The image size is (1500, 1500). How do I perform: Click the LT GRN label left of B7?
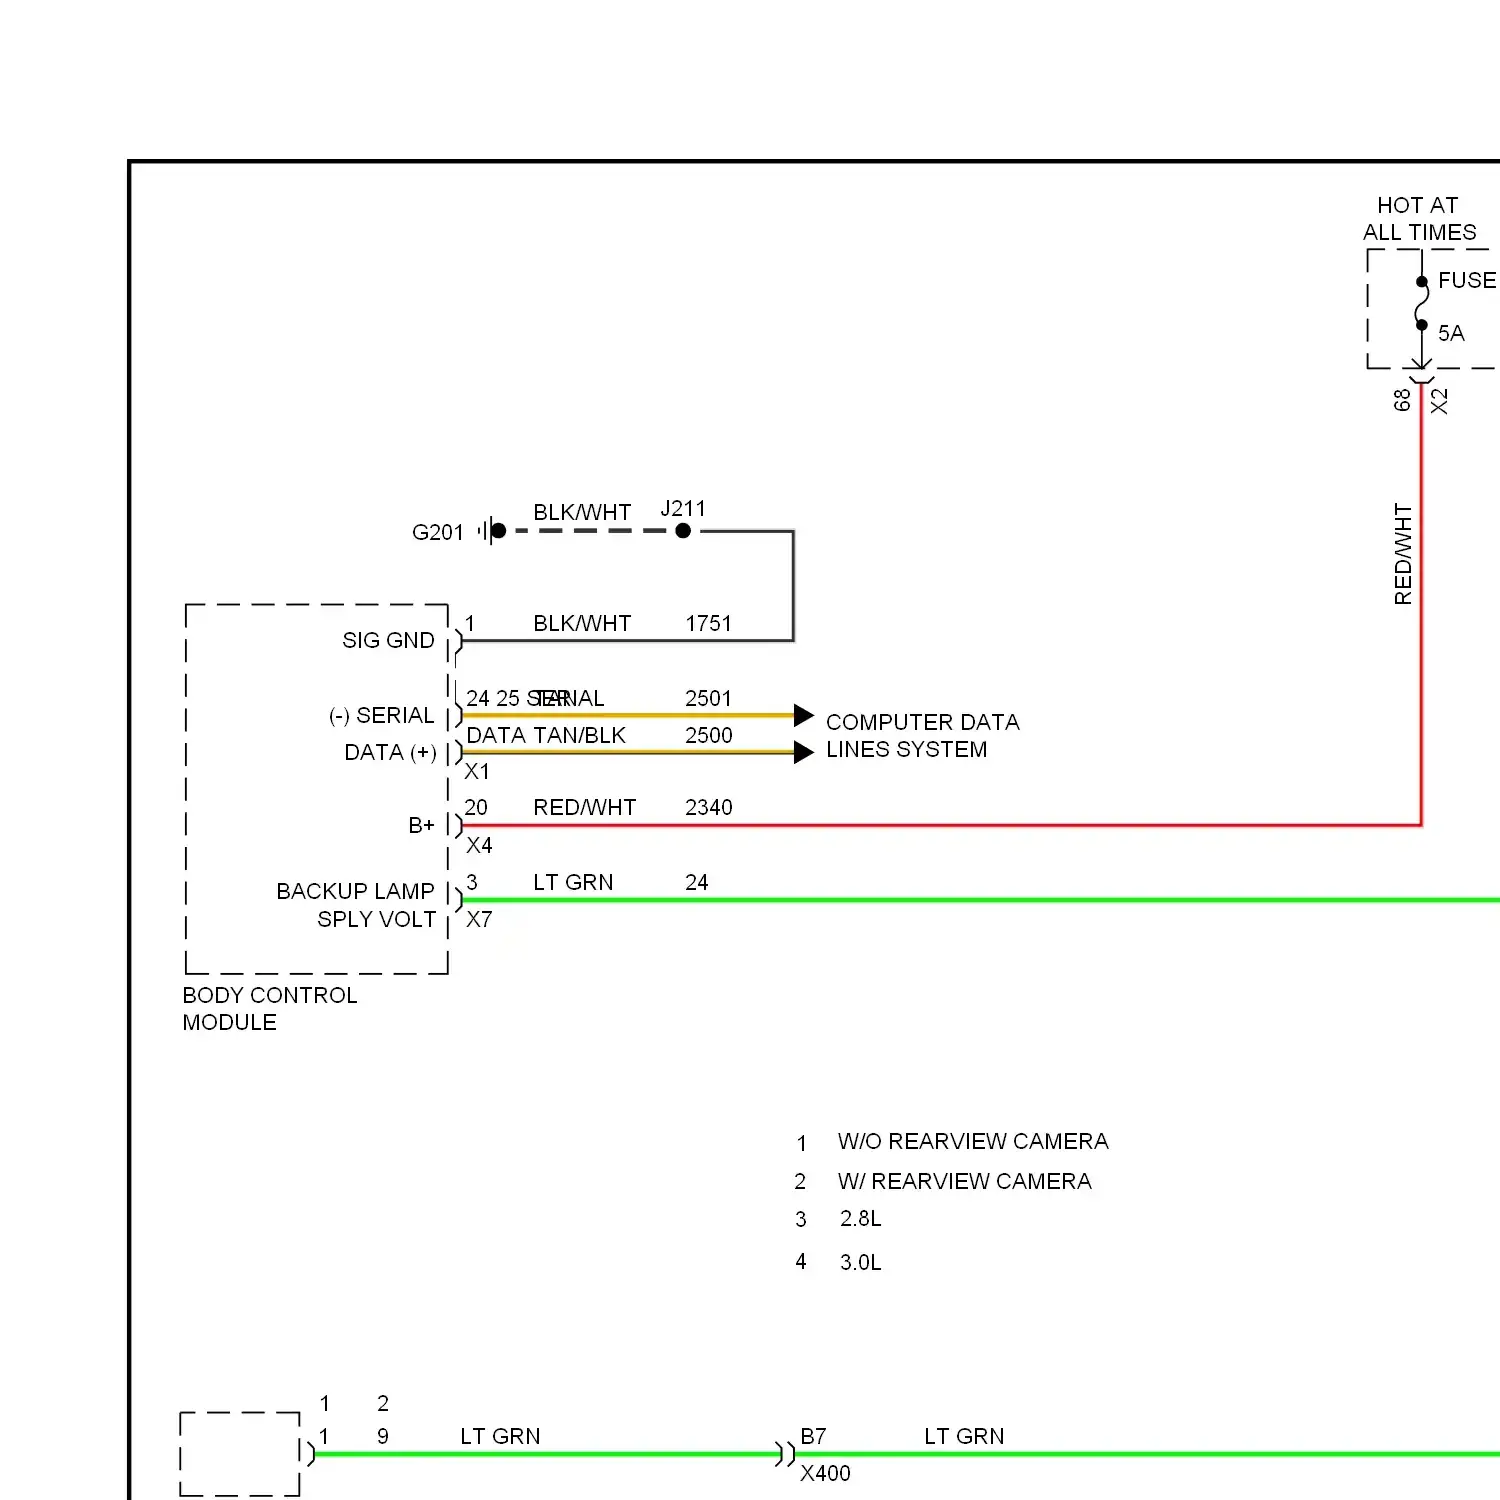click(x=500, y=1437)
